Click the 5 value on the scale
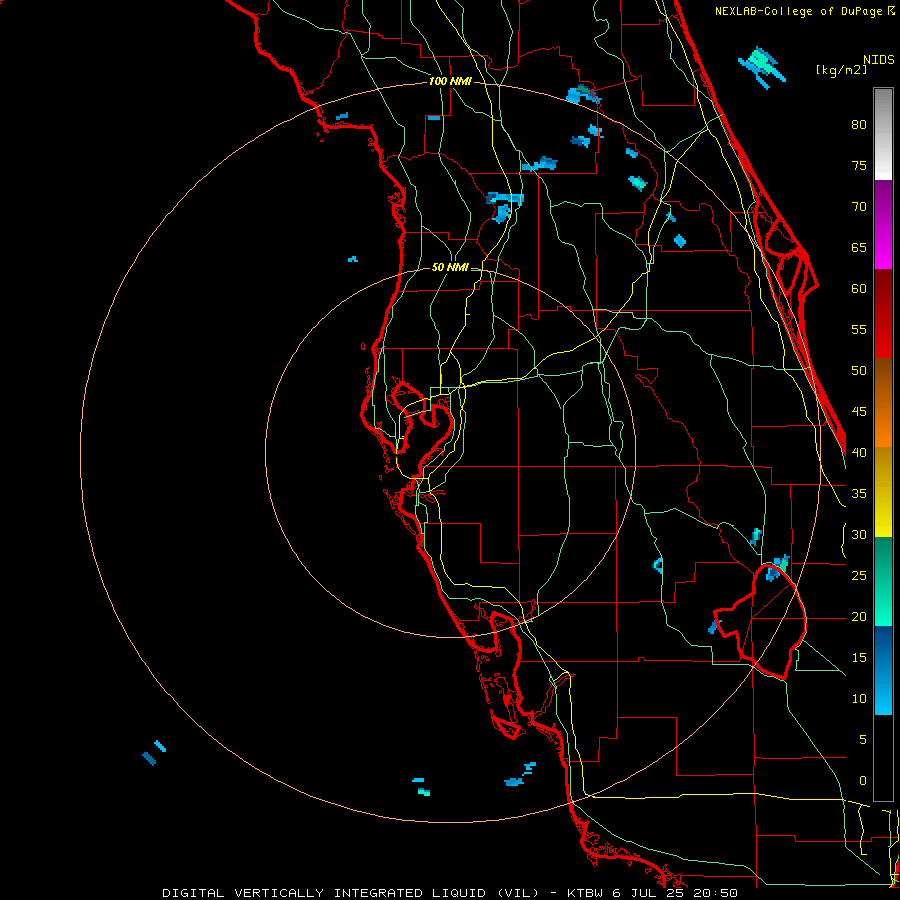Screen dimensions: 900x900 863,740
